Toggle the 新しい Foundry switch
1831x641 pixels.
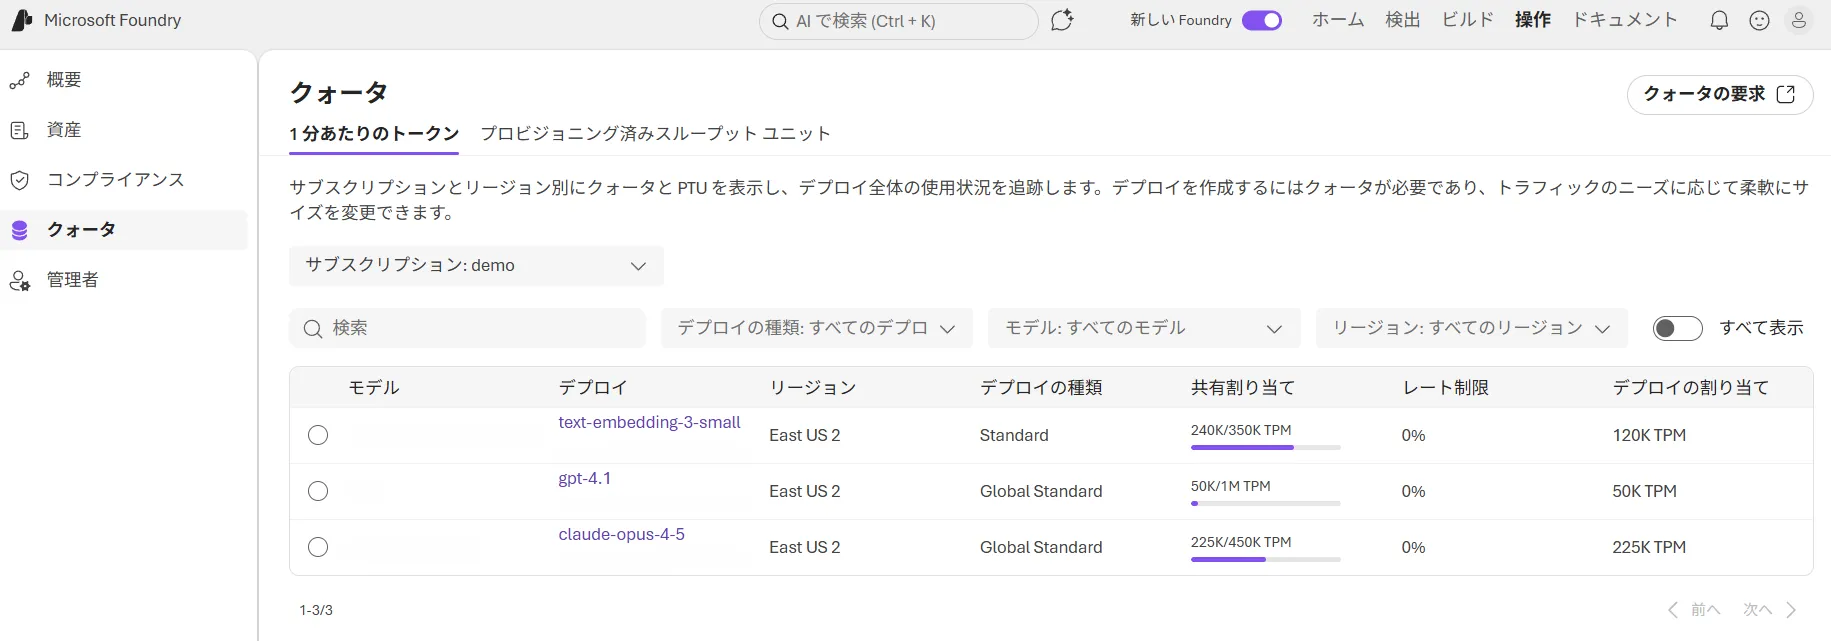coord(1262,21)
